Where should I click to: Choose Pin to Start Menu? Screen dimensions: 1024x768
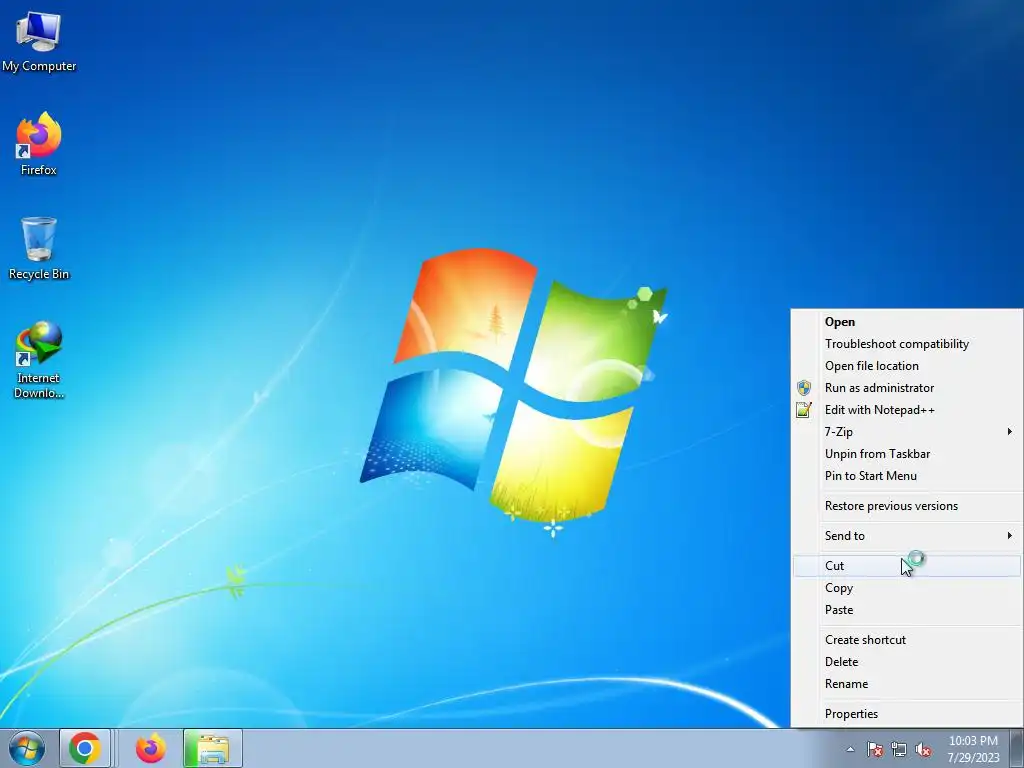click(907, 476)
